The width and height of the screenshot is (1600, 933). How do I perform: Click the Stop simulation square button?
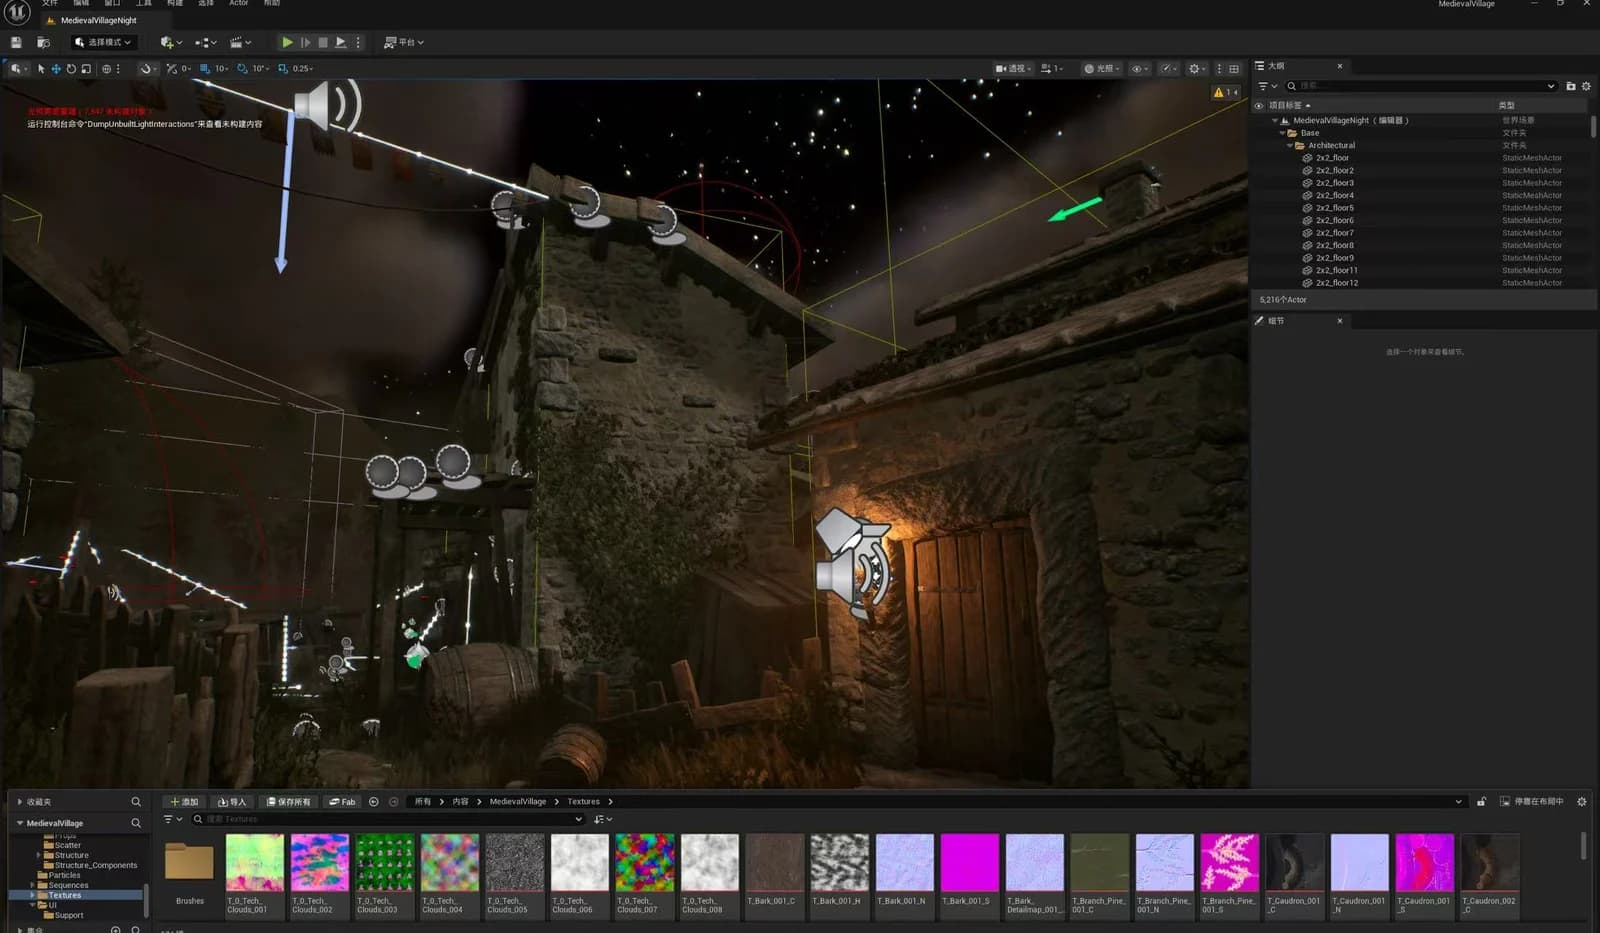pos(322,42)
